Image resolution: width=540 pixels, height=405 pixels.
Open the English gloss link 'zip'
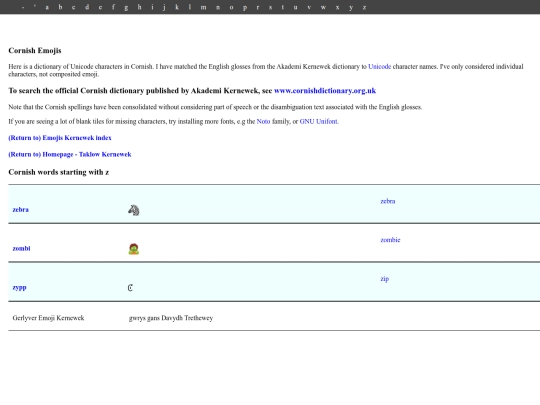coord(385,279)
